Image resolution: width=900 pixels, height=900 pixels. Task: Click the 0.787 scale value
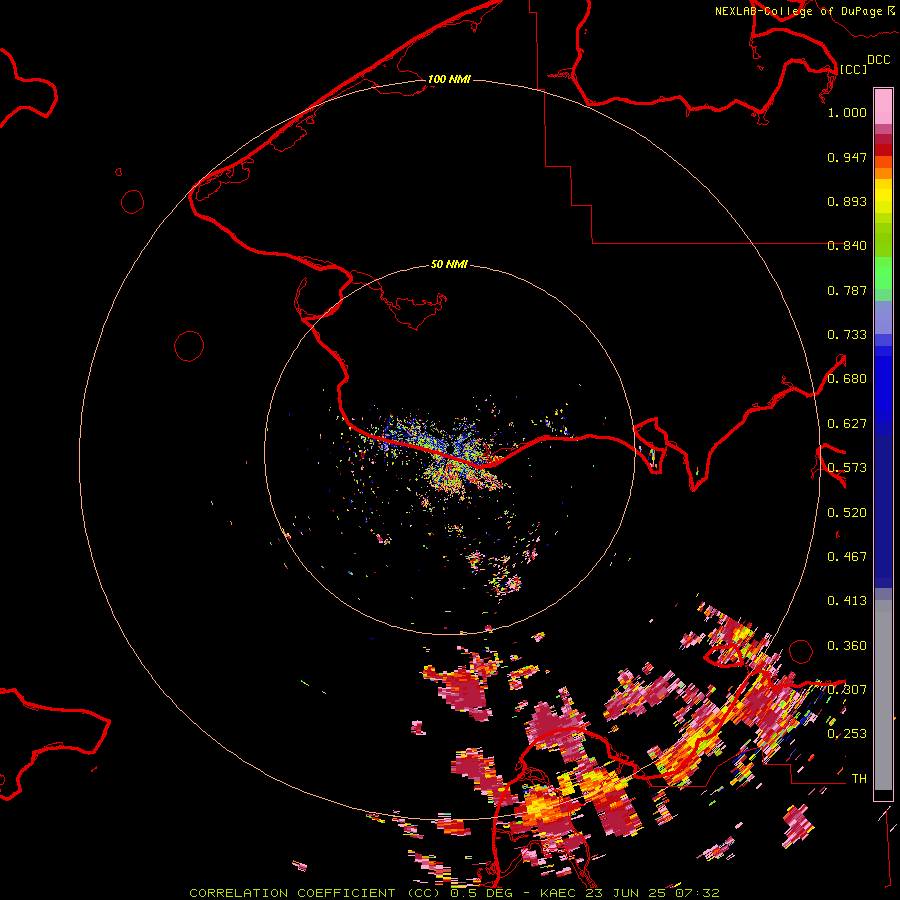pyautogui.click(x=847, y=290)
